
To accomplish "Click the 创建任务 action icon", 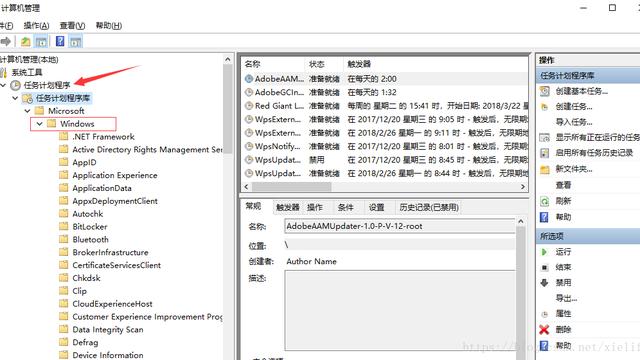I will (544, 107).
